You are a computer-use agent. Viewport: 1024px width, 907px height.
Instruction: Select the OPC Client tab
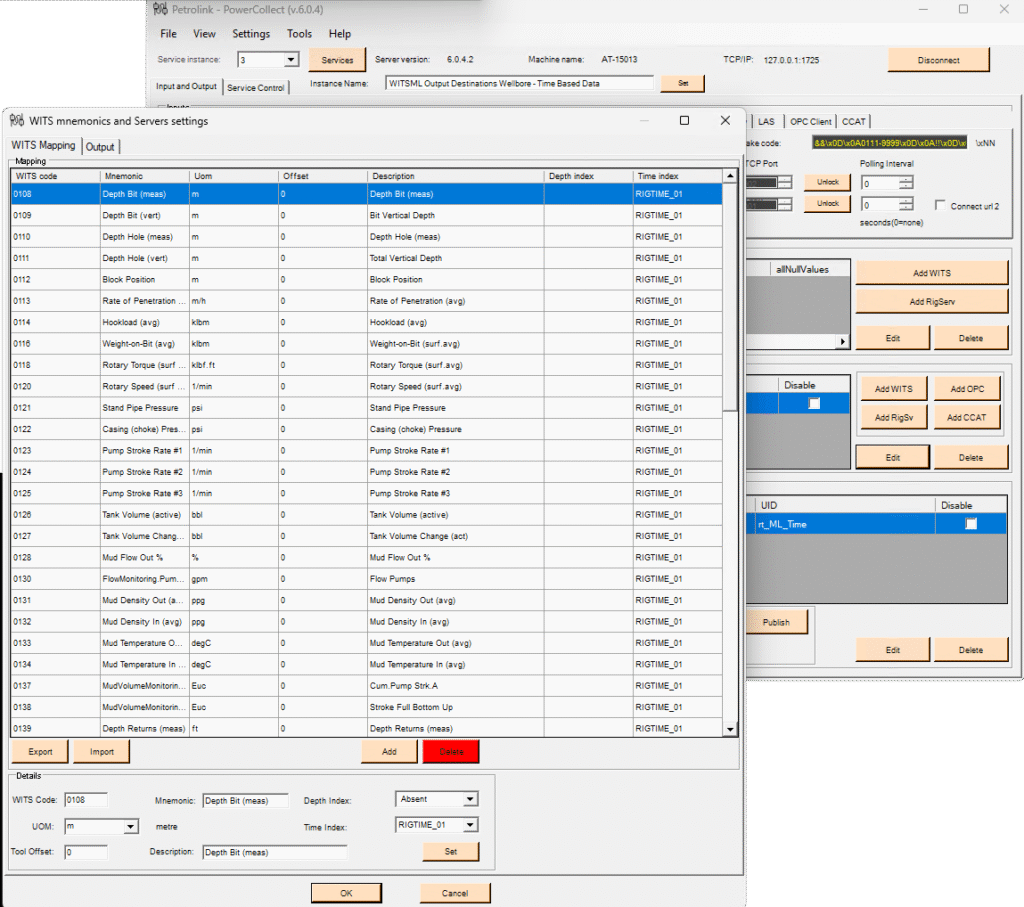coord(810,121)
